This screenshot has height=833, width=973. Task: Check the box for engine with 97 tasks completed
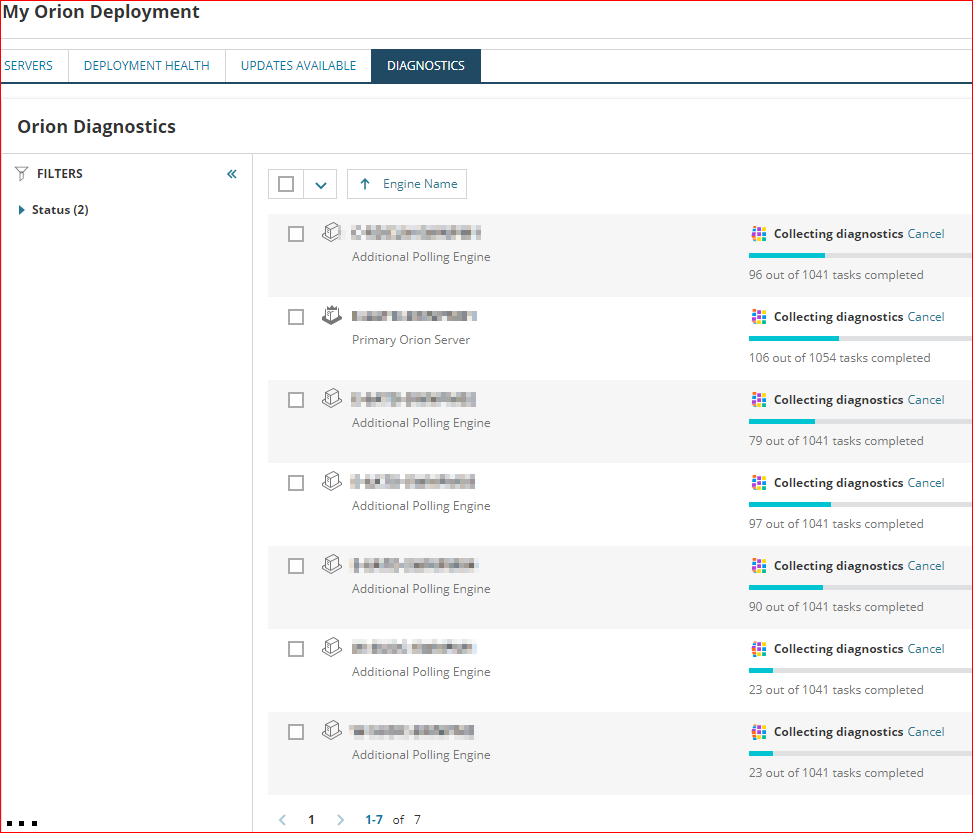296,483
